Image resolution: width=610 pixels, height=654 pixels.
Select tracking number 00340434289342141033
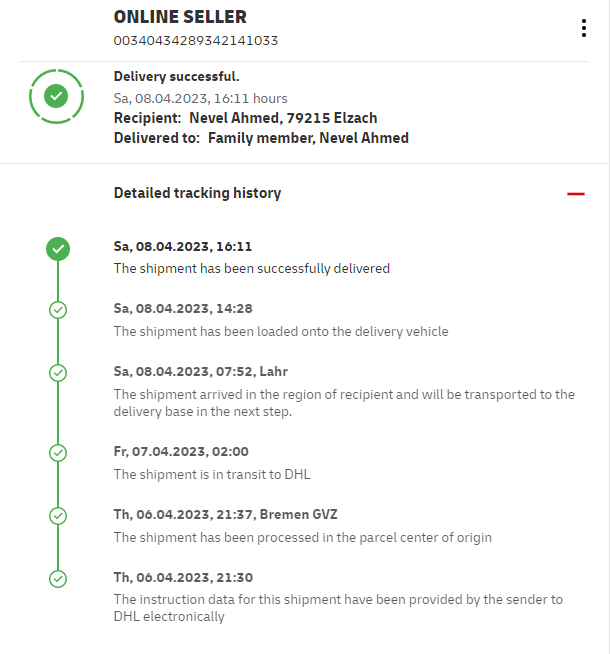(195, 41)
